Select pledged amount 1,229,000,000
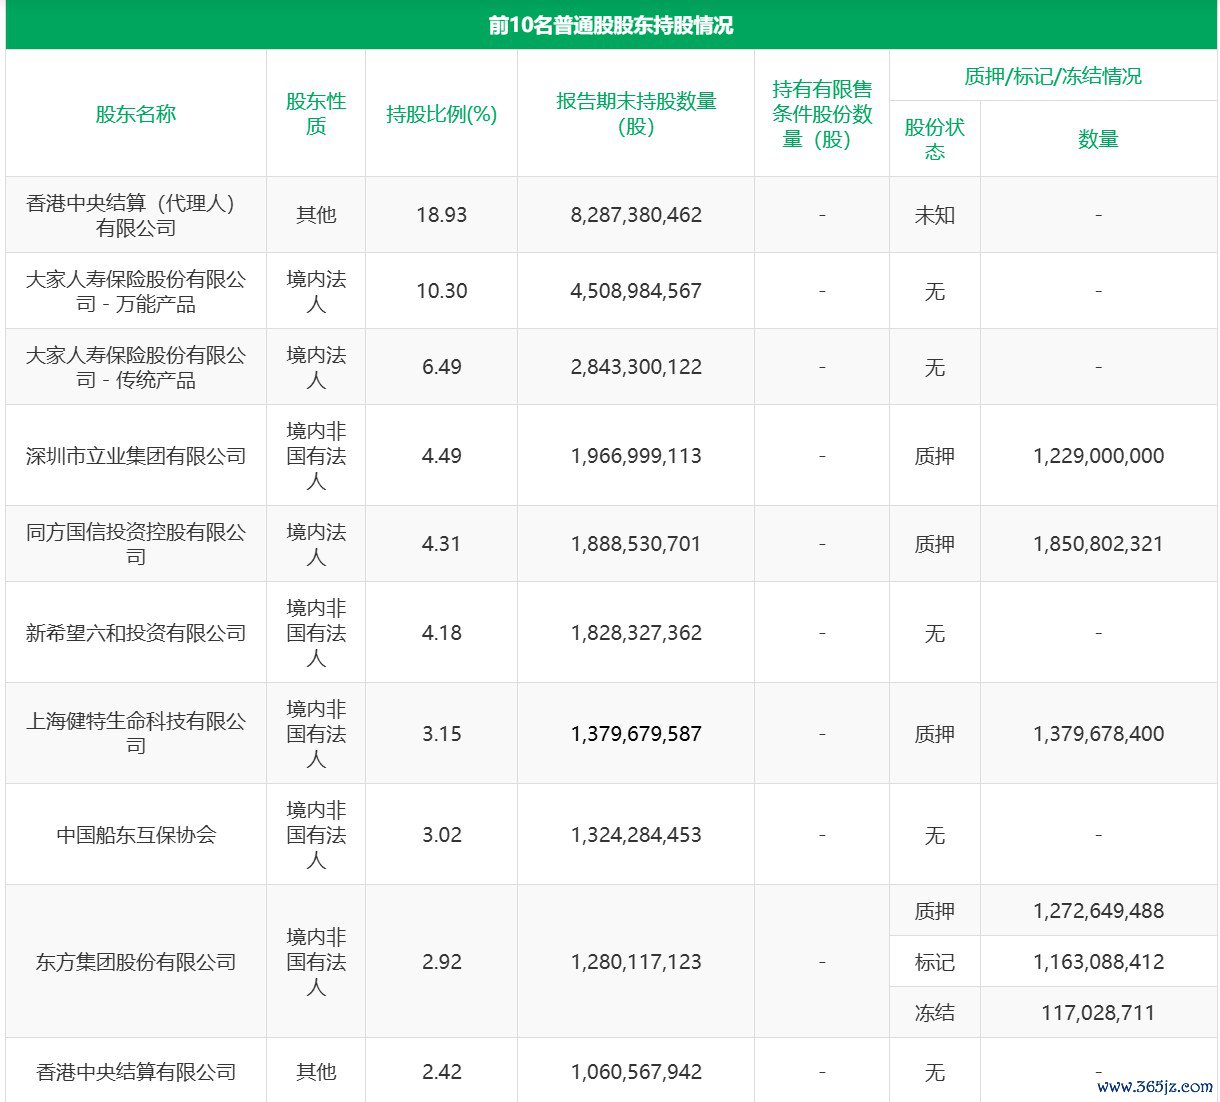 point(1098,456)
